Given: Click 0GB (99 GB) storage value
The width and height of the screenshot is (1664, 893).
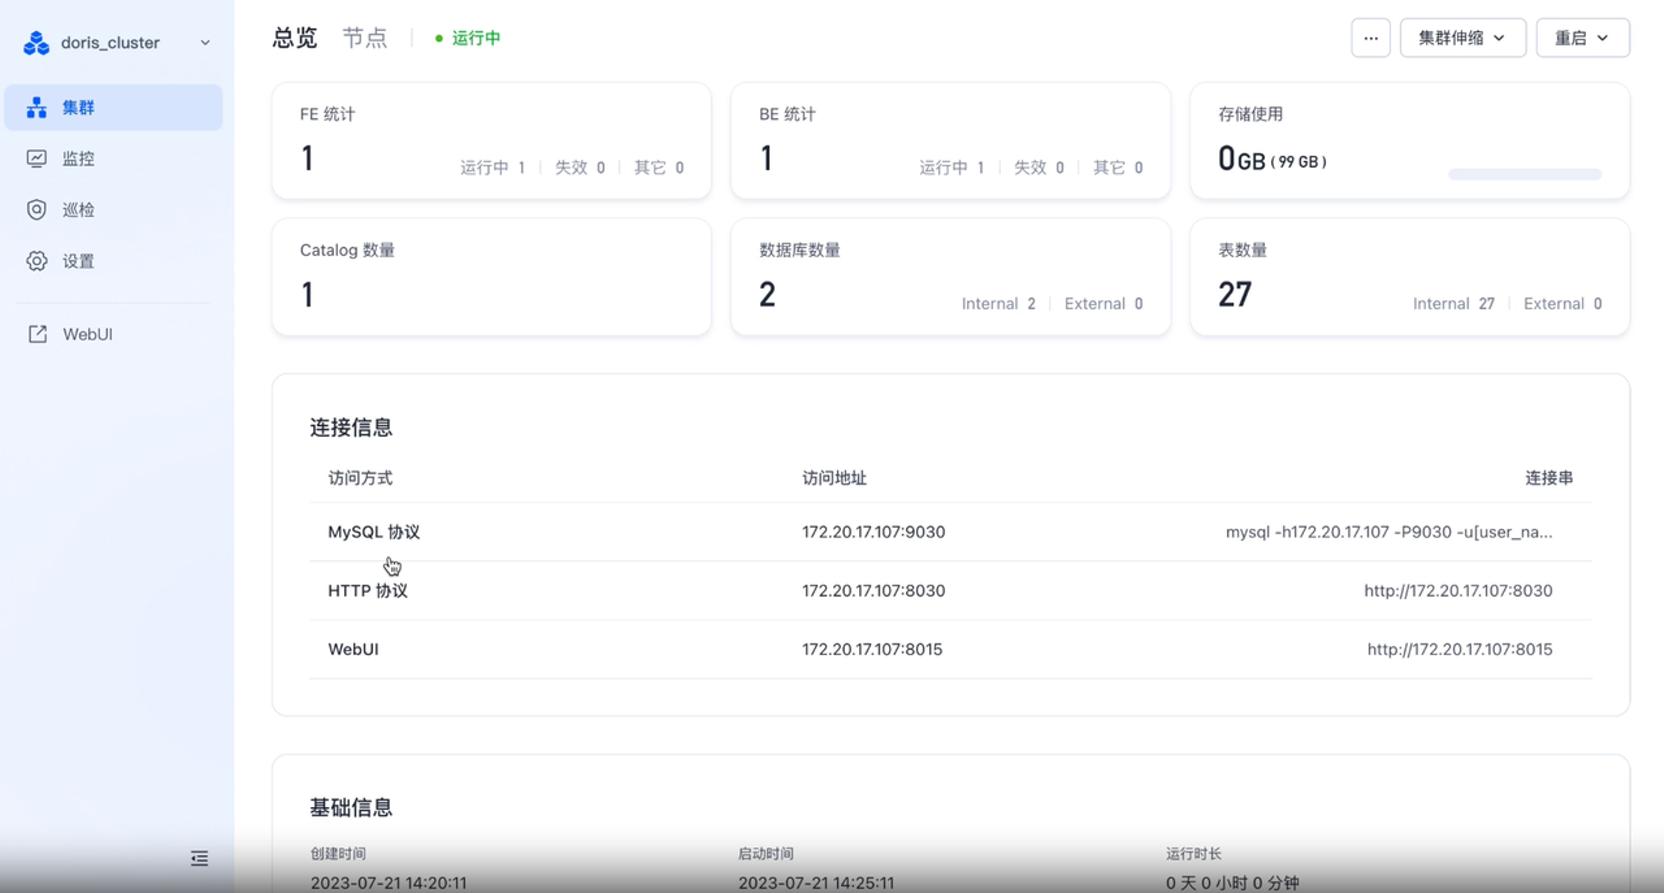Looking at the screenshot, I should (1272, 159).
